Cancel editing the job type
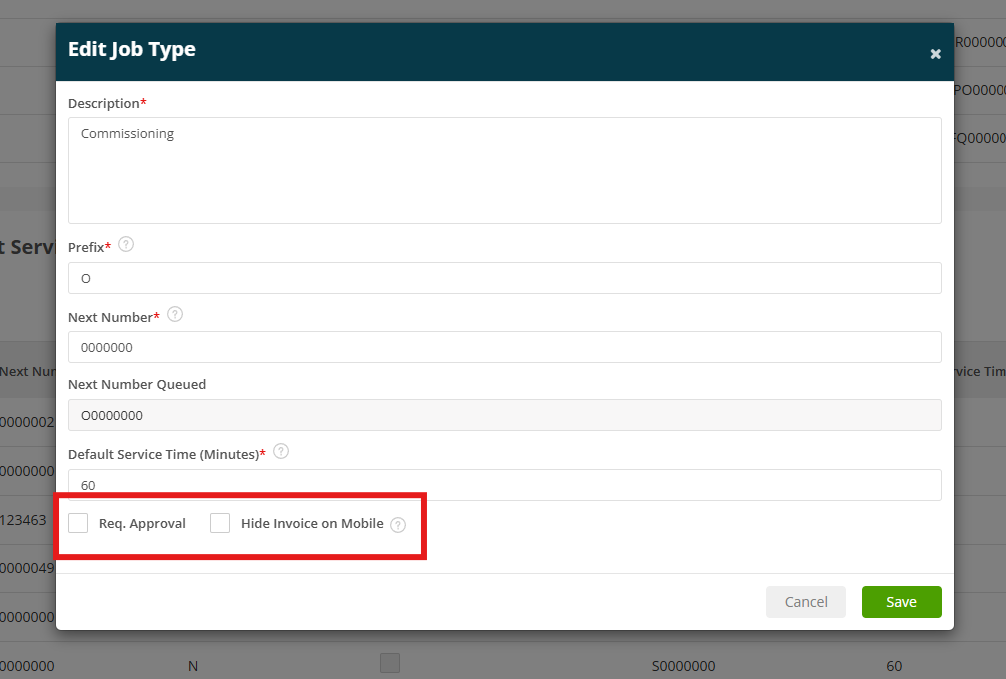The height and width of the screenshot is (679, 1006). click(806, 602)
